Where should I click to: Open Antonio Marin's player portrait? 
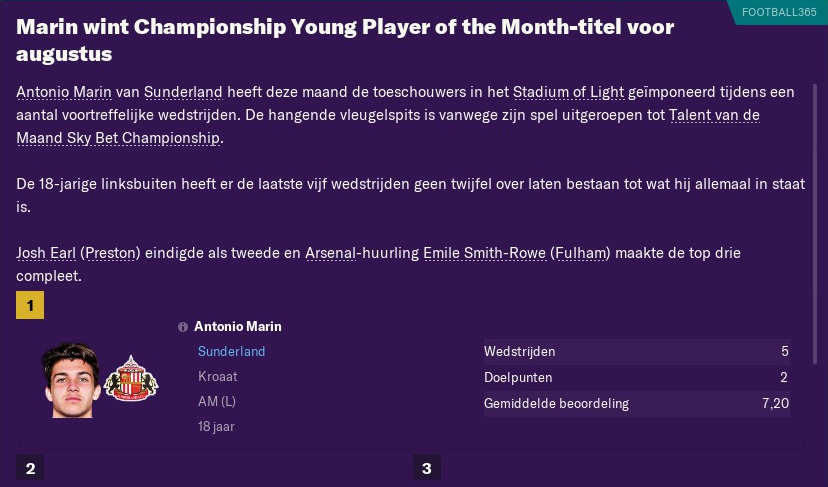click(68, 380)
